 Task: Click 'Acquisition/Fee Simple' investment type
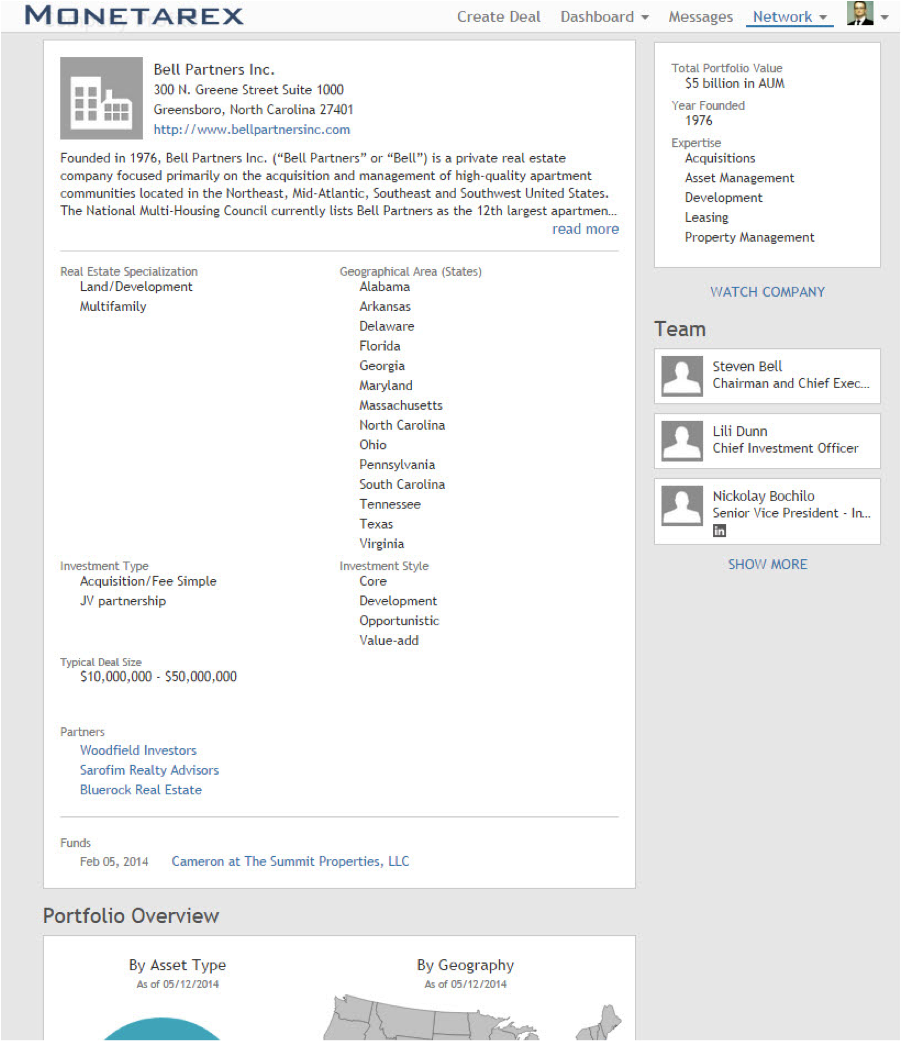(148, 581)
